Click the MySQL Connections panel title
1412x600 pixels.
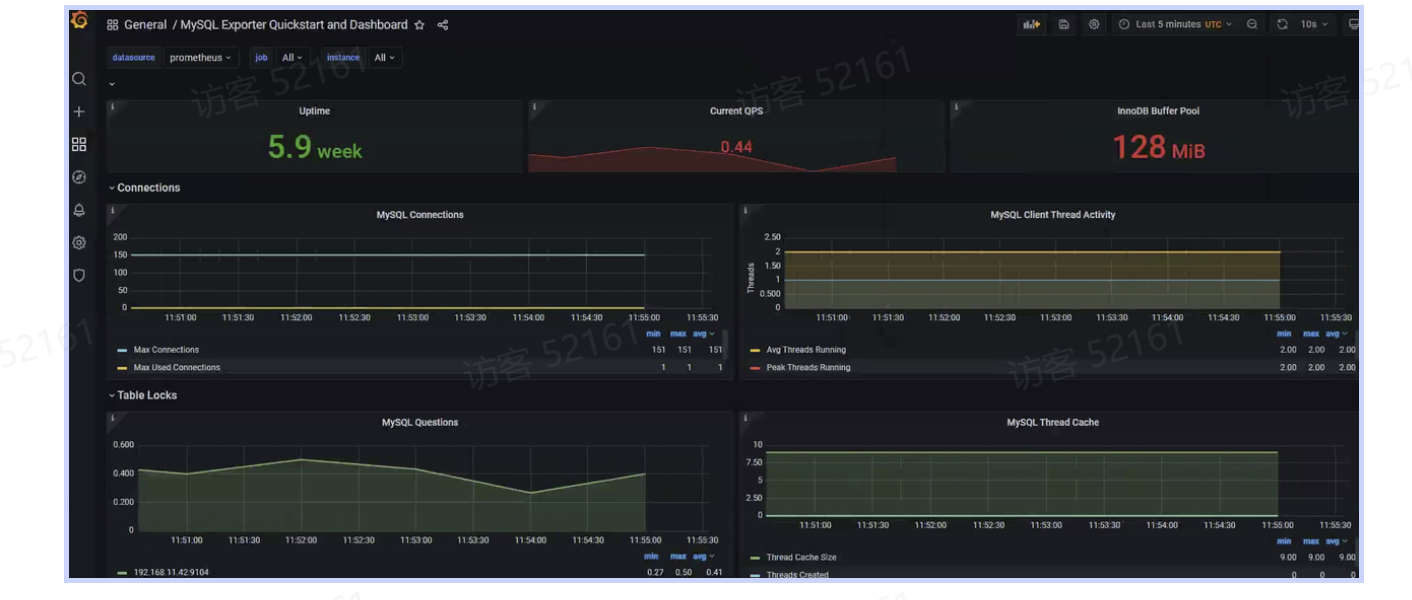[x=420, y=215]
